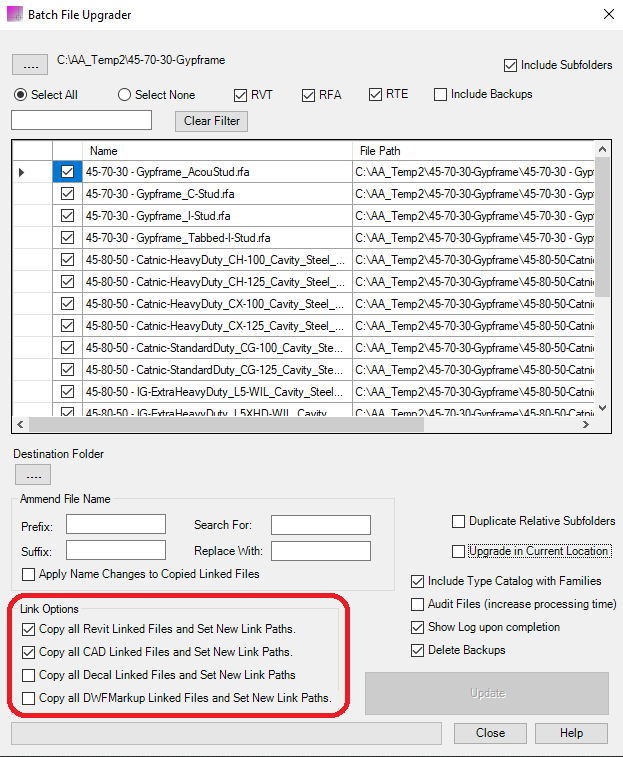Viewport: 623px width, 757px height.
Task: Focus the Prefix text field
Action: point(116,524)
